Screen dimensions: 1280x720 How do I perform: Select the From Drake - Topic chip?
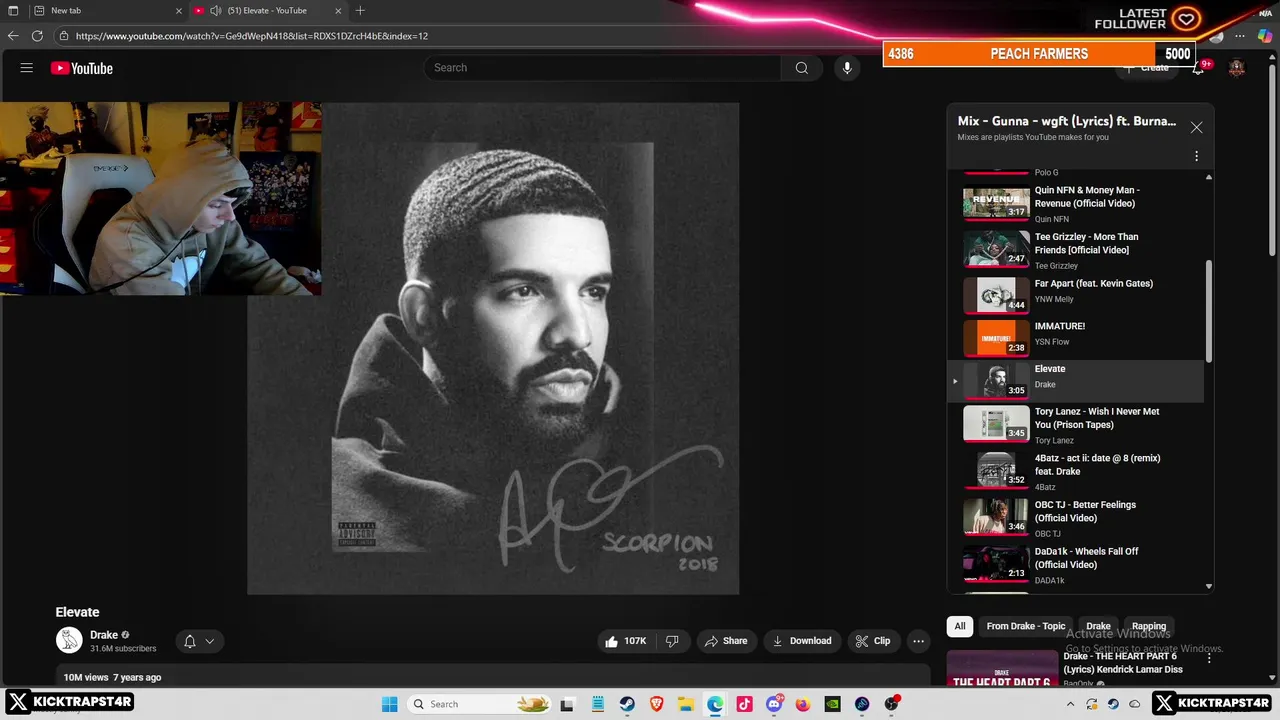point(1026,626)
